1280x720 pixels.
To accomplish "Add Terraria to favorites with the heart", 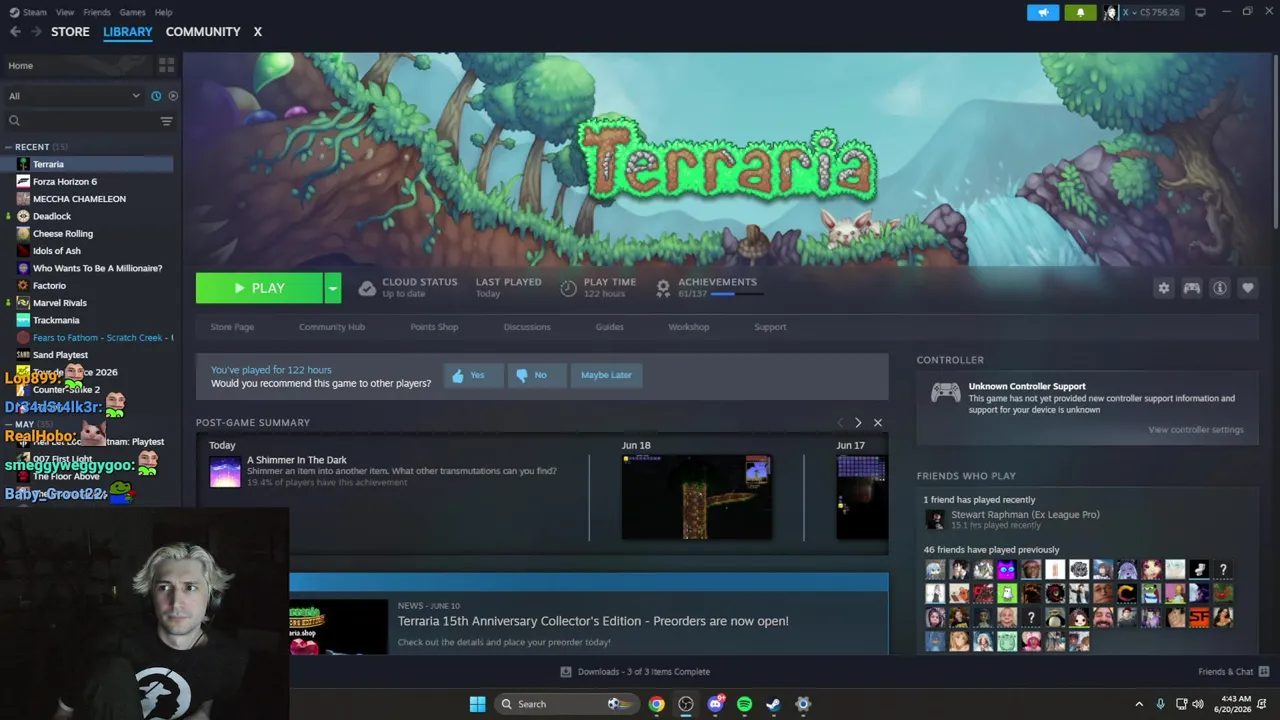I will pos(1248,288).
